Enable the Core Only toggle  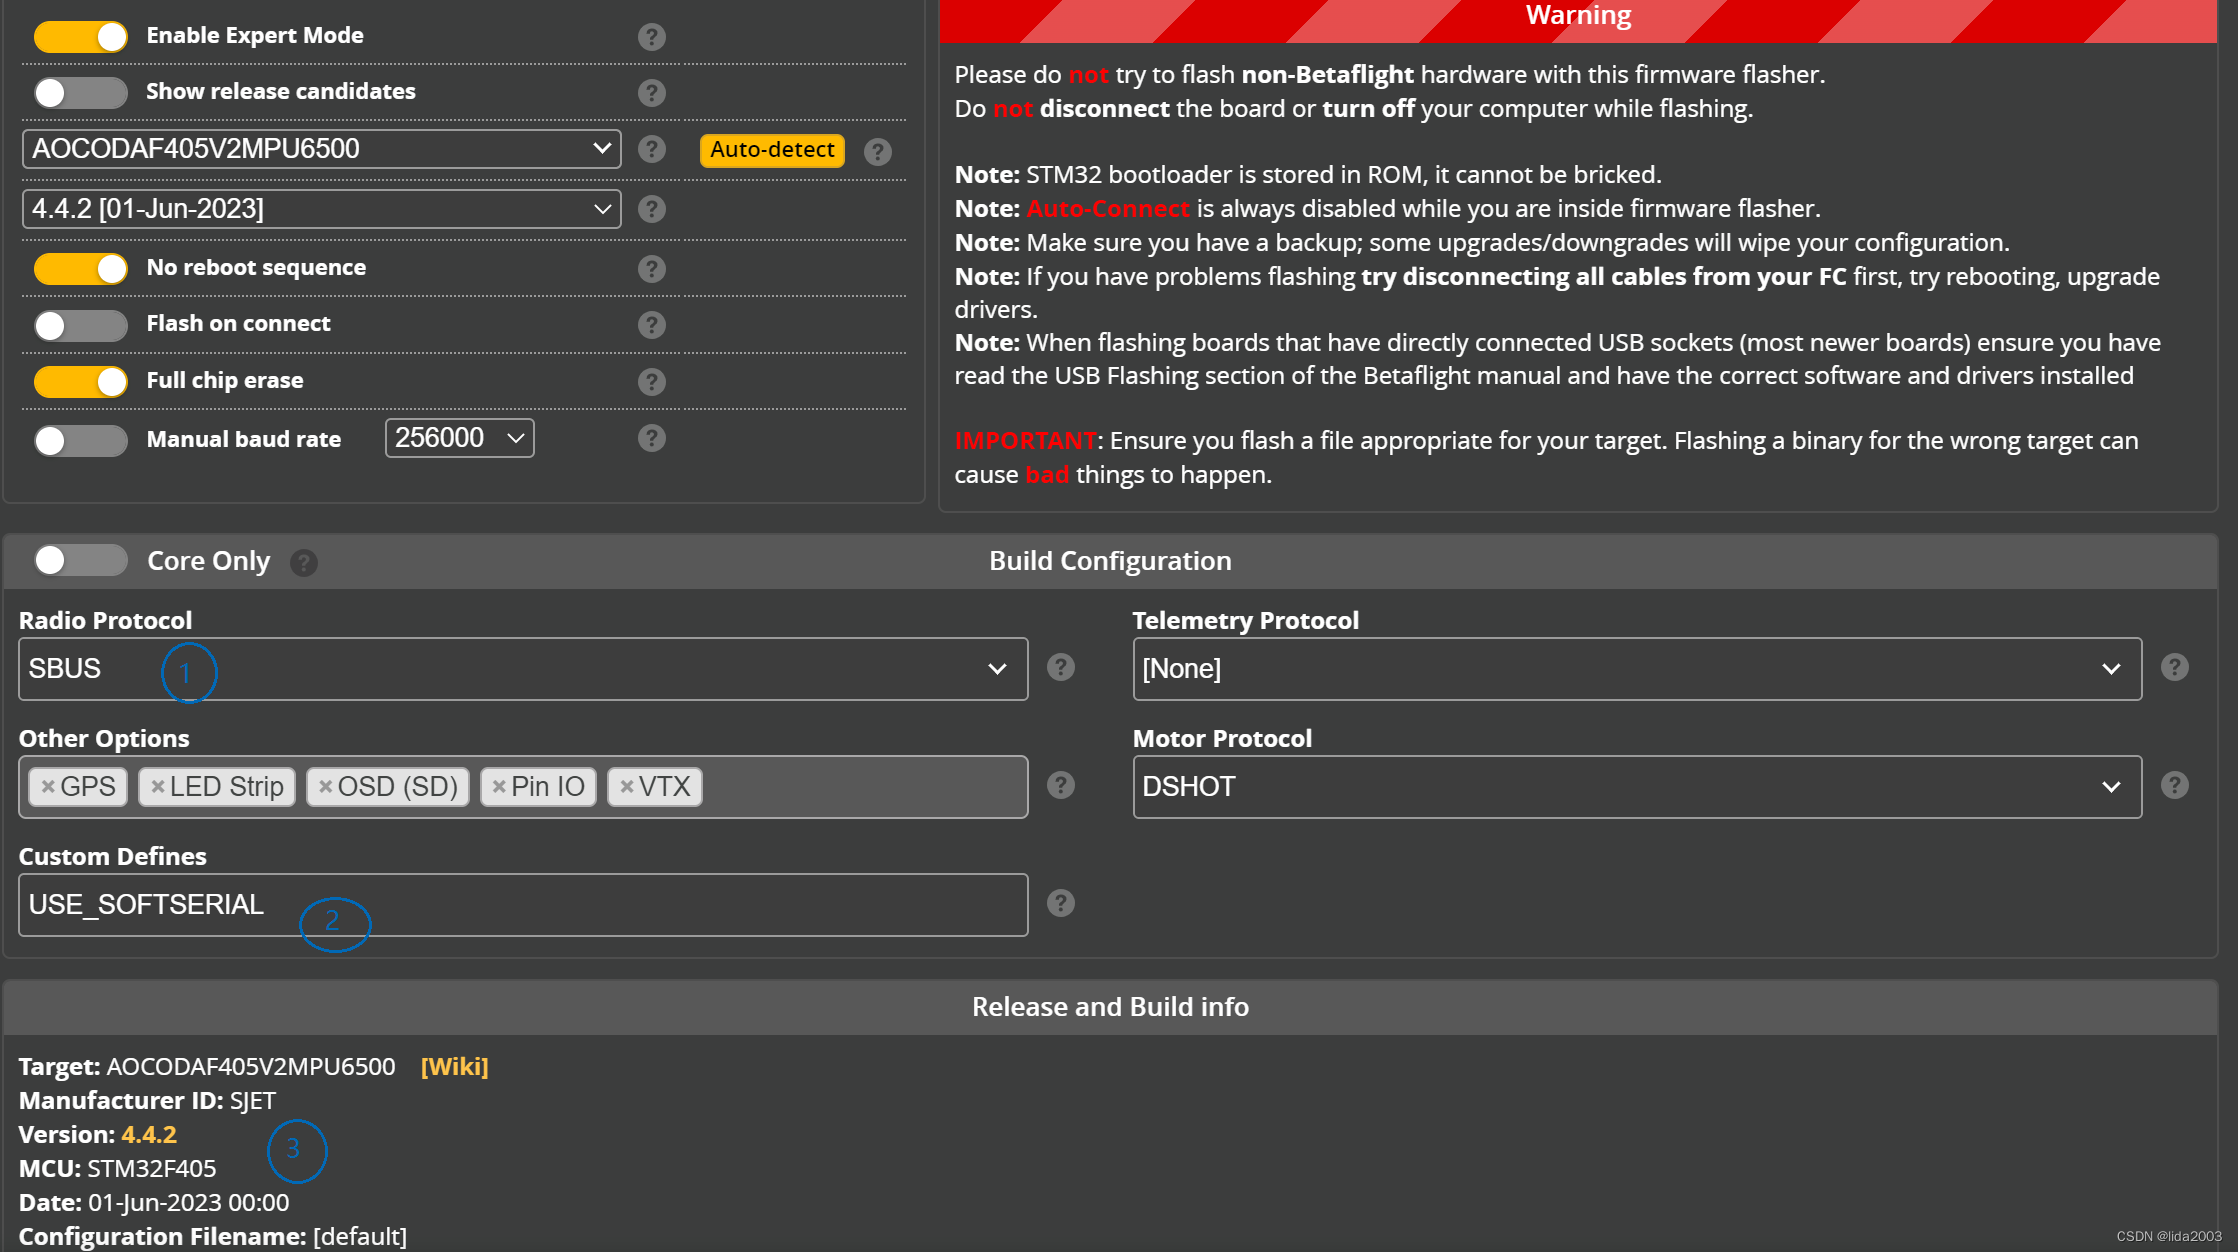coord(81,560)
